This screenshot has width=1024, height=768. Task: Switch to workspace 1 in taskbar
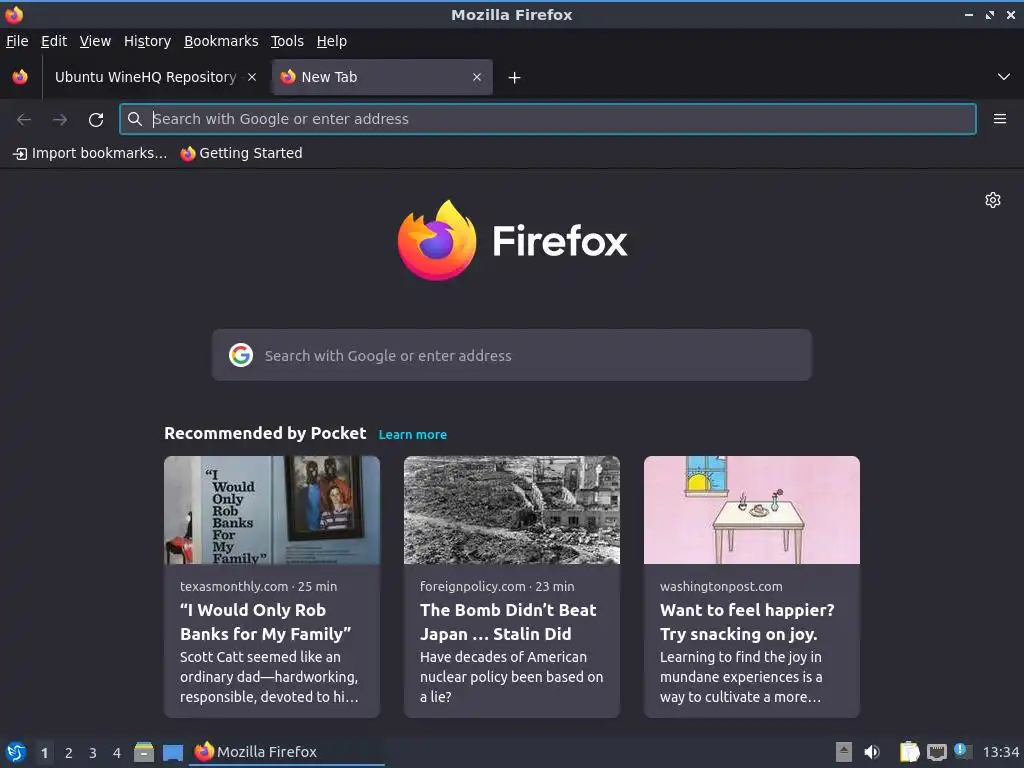pyautogui.click(x=44, y=753)
